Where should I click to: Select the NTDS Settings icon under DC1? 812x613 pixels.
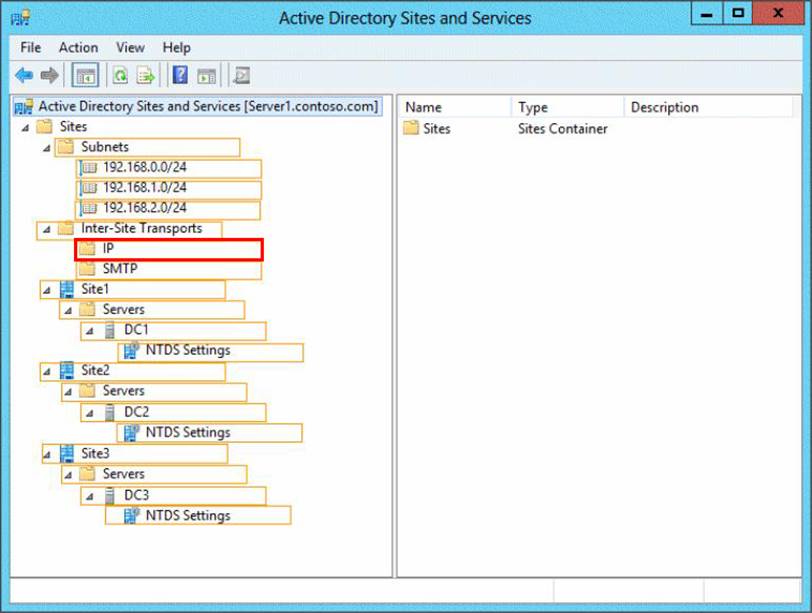[x=130, y=351]
